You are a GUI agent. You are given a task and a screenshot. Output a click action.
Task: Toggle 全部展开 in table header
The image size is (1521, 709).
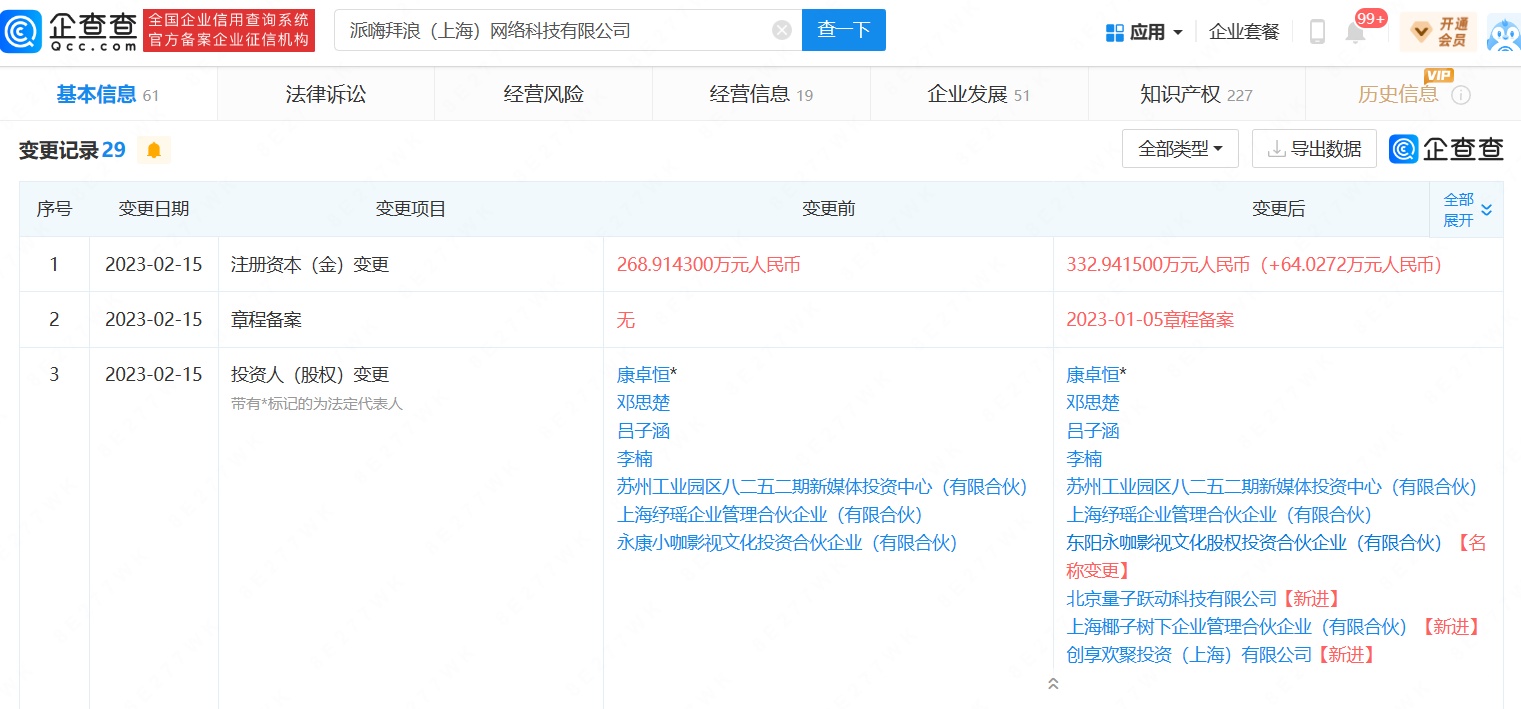pyautogui.click(x=1467, y=209)
